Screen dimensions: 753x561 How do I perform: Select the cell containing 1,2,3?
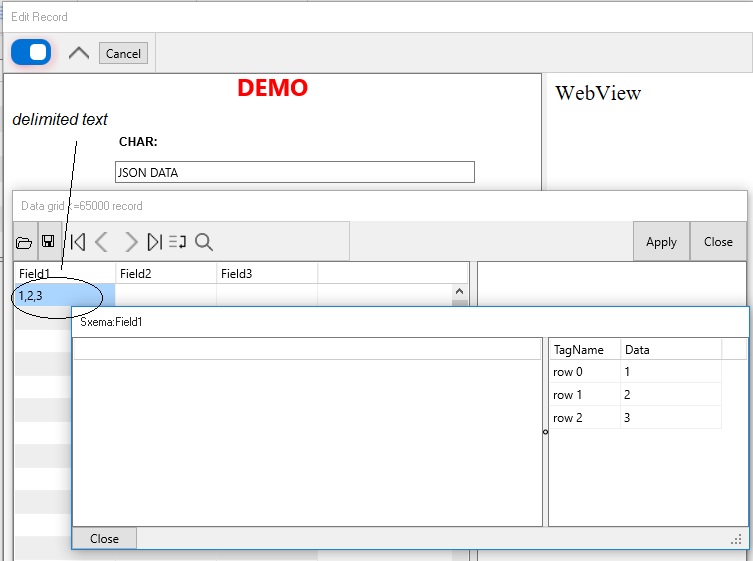click(65, 295)
